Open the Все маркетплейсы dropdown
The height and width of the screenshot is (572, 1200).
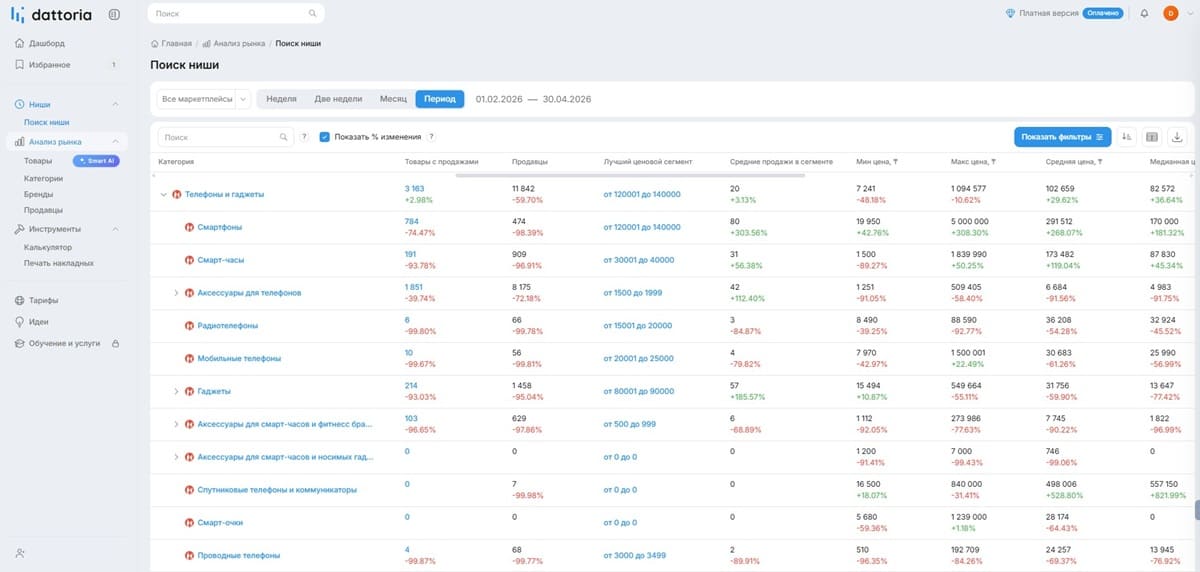tap(204, 99)
